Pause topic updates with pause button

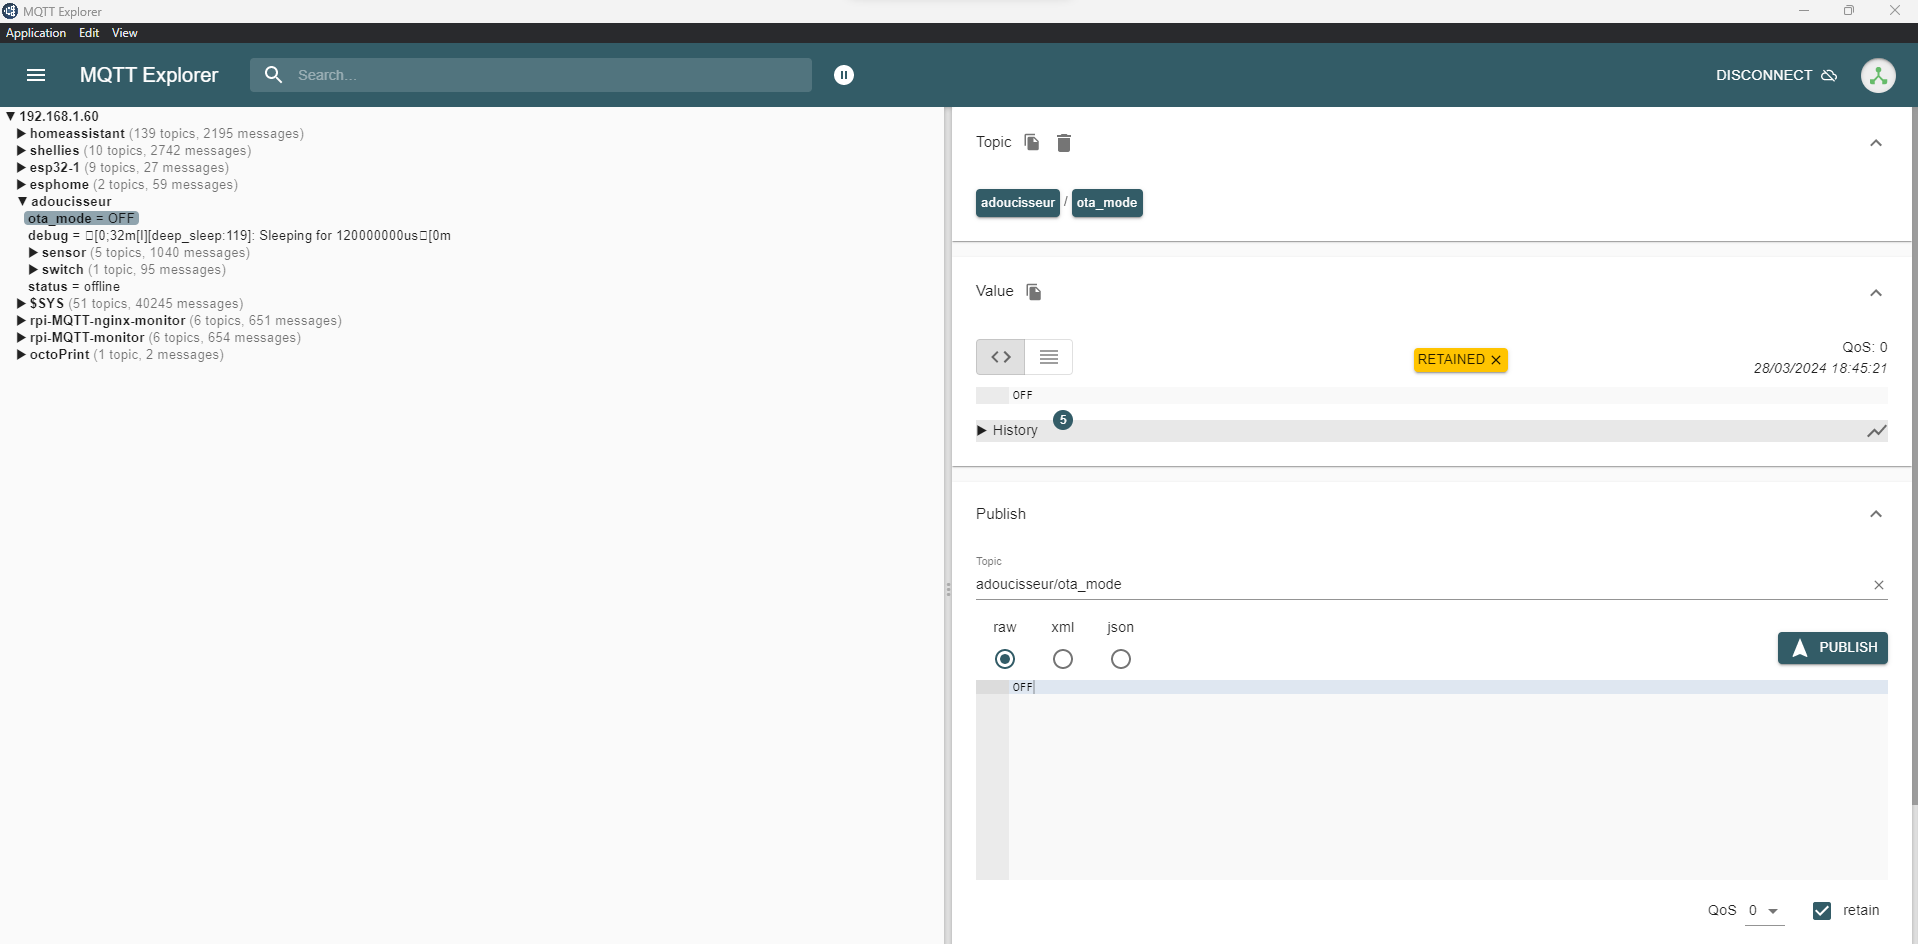(x=844, y=75)
